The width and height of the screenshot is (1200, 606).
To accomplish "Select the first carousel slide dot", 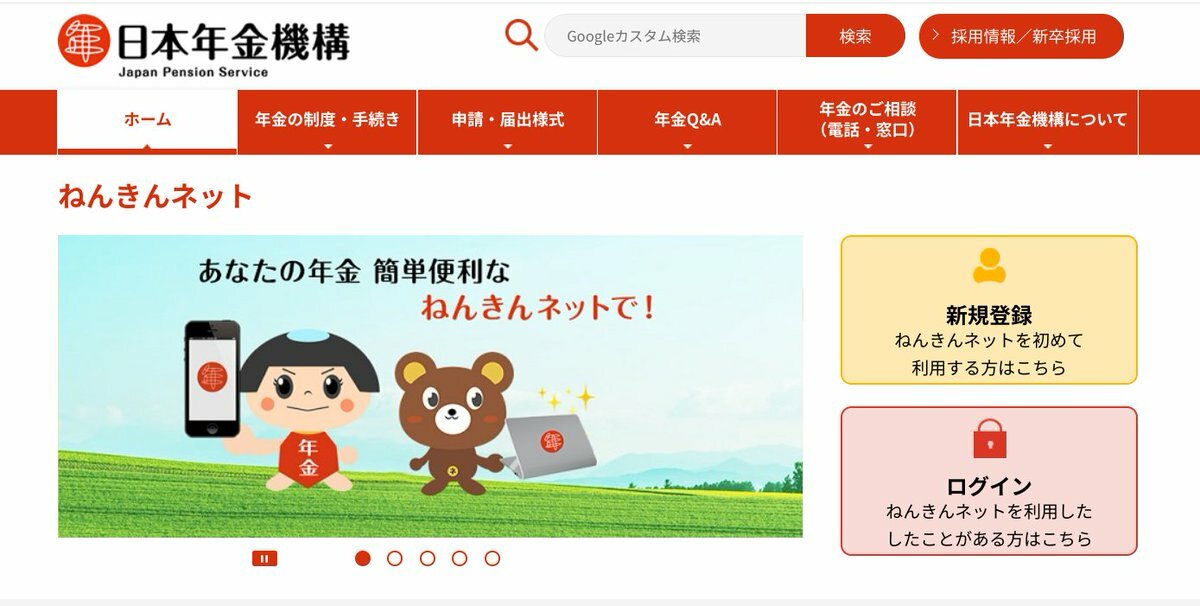I will click(363, 558).
